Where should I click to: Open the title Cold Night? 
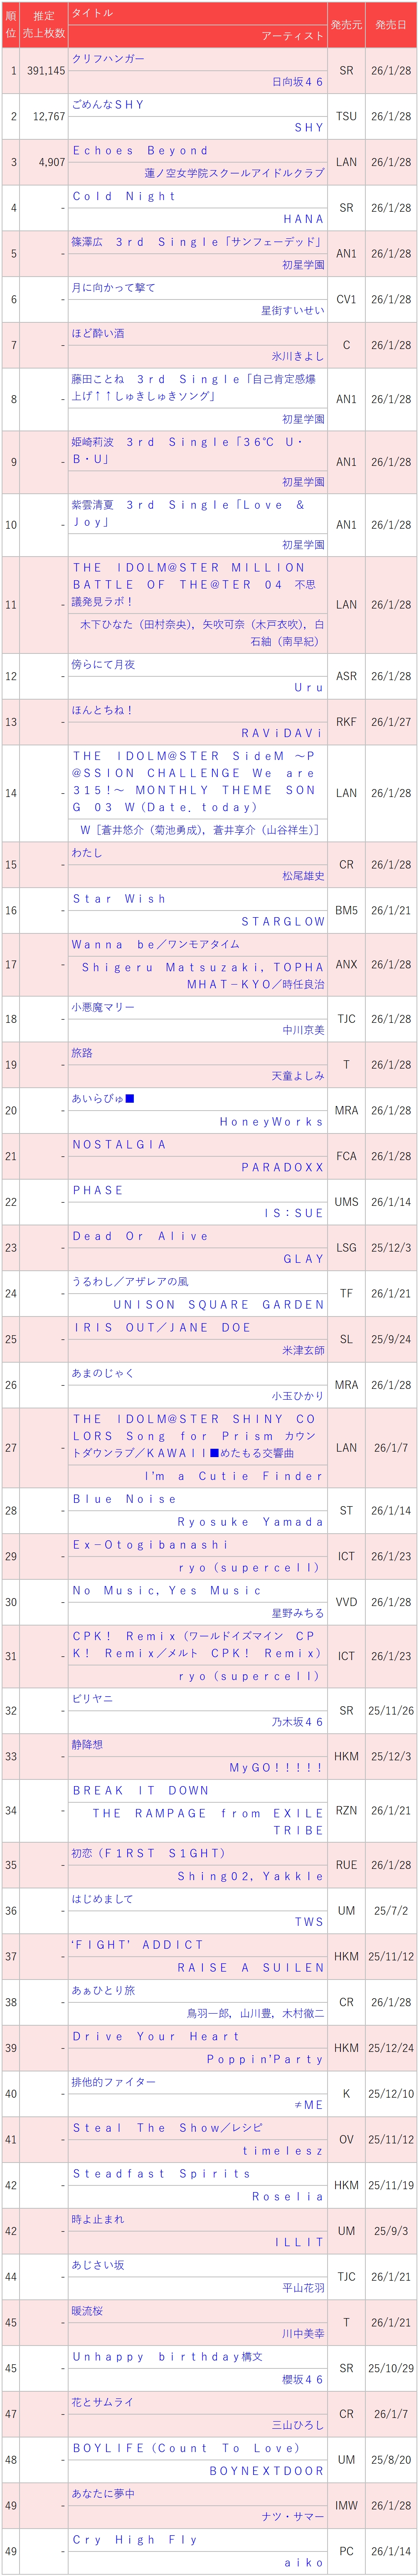[124, 196]
